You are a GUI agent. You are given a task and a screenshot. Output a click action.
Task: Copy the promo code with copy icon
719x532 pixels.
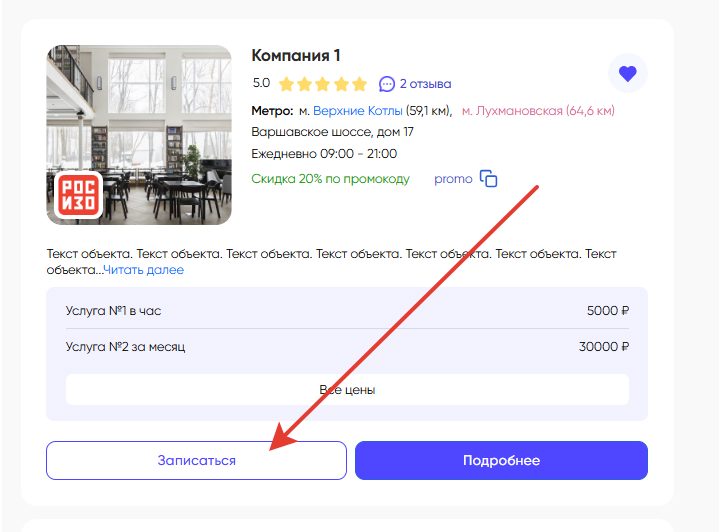[488, 179]
